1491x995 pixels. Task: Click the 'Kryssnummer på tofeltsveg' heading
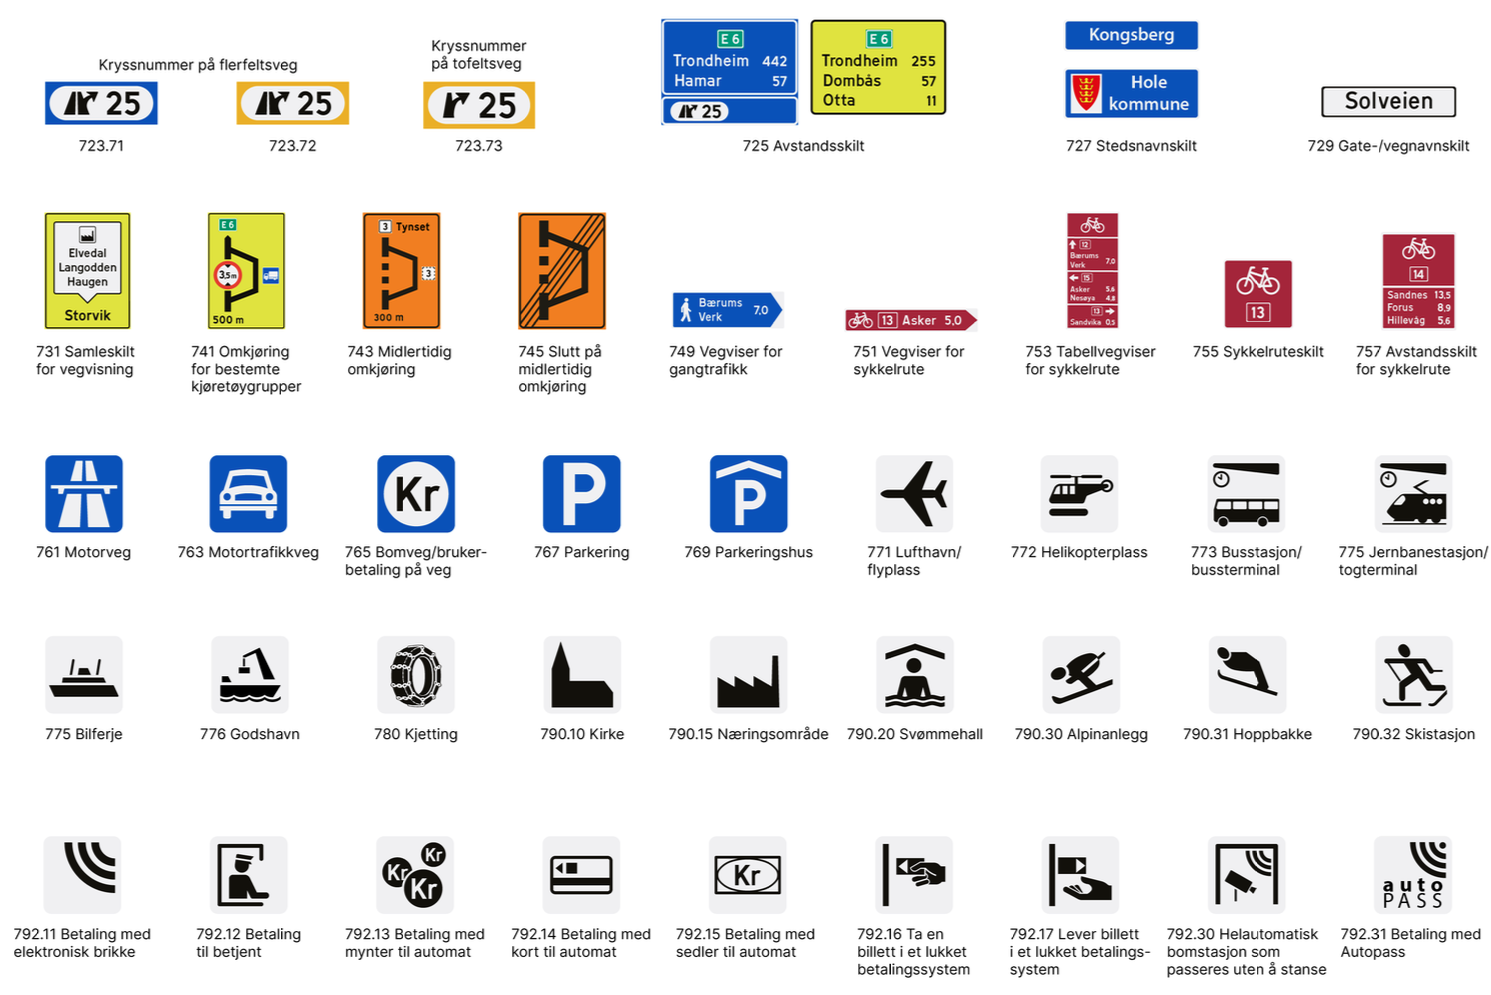point(479,55)
